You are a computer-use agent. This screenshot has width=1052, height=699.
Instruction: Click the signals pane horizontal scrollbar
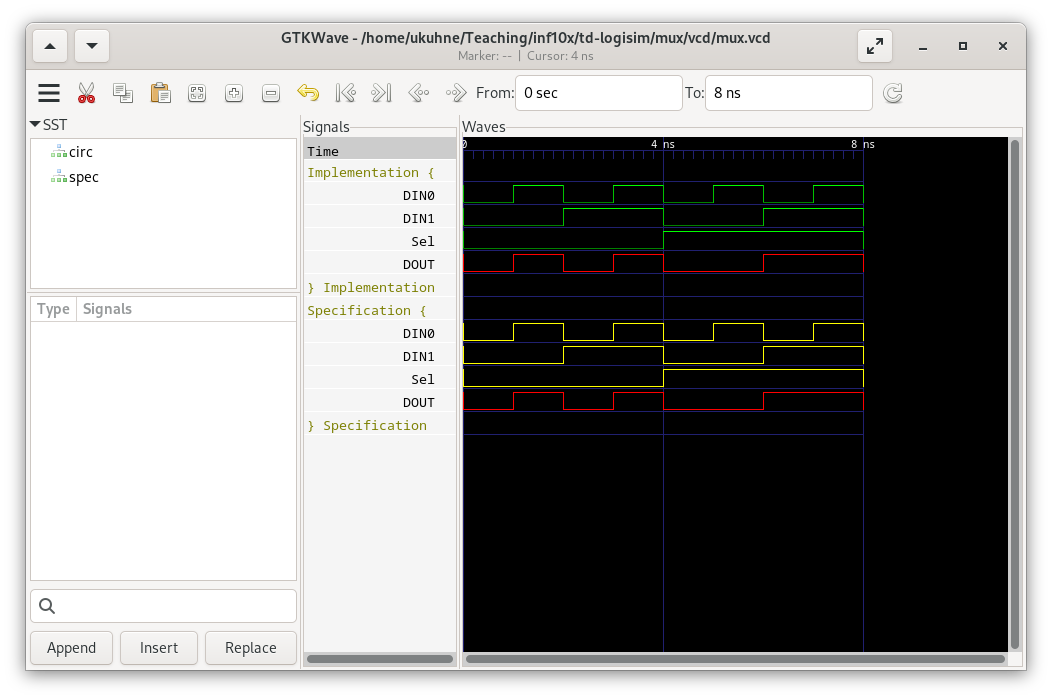coord(380,659)
